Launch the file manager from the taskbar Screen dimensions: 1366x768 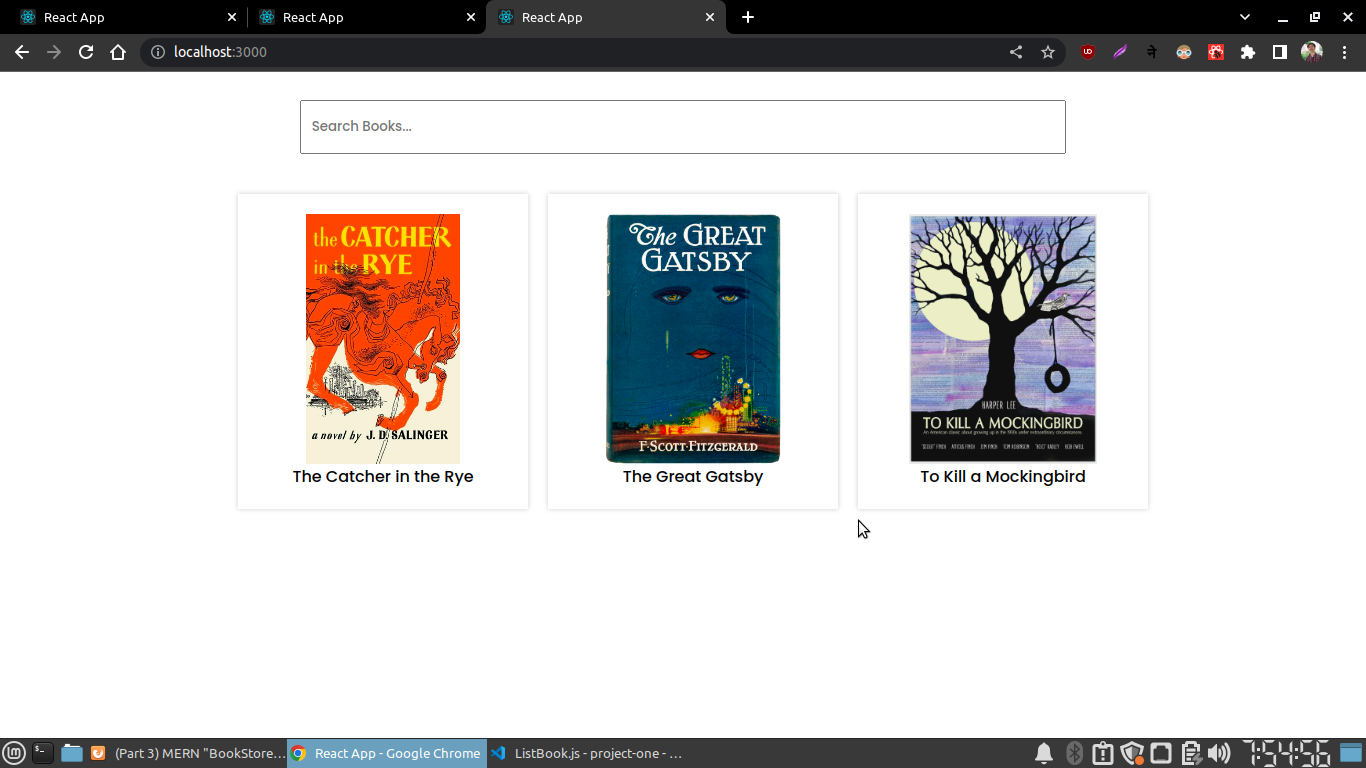tap(71, 753)
